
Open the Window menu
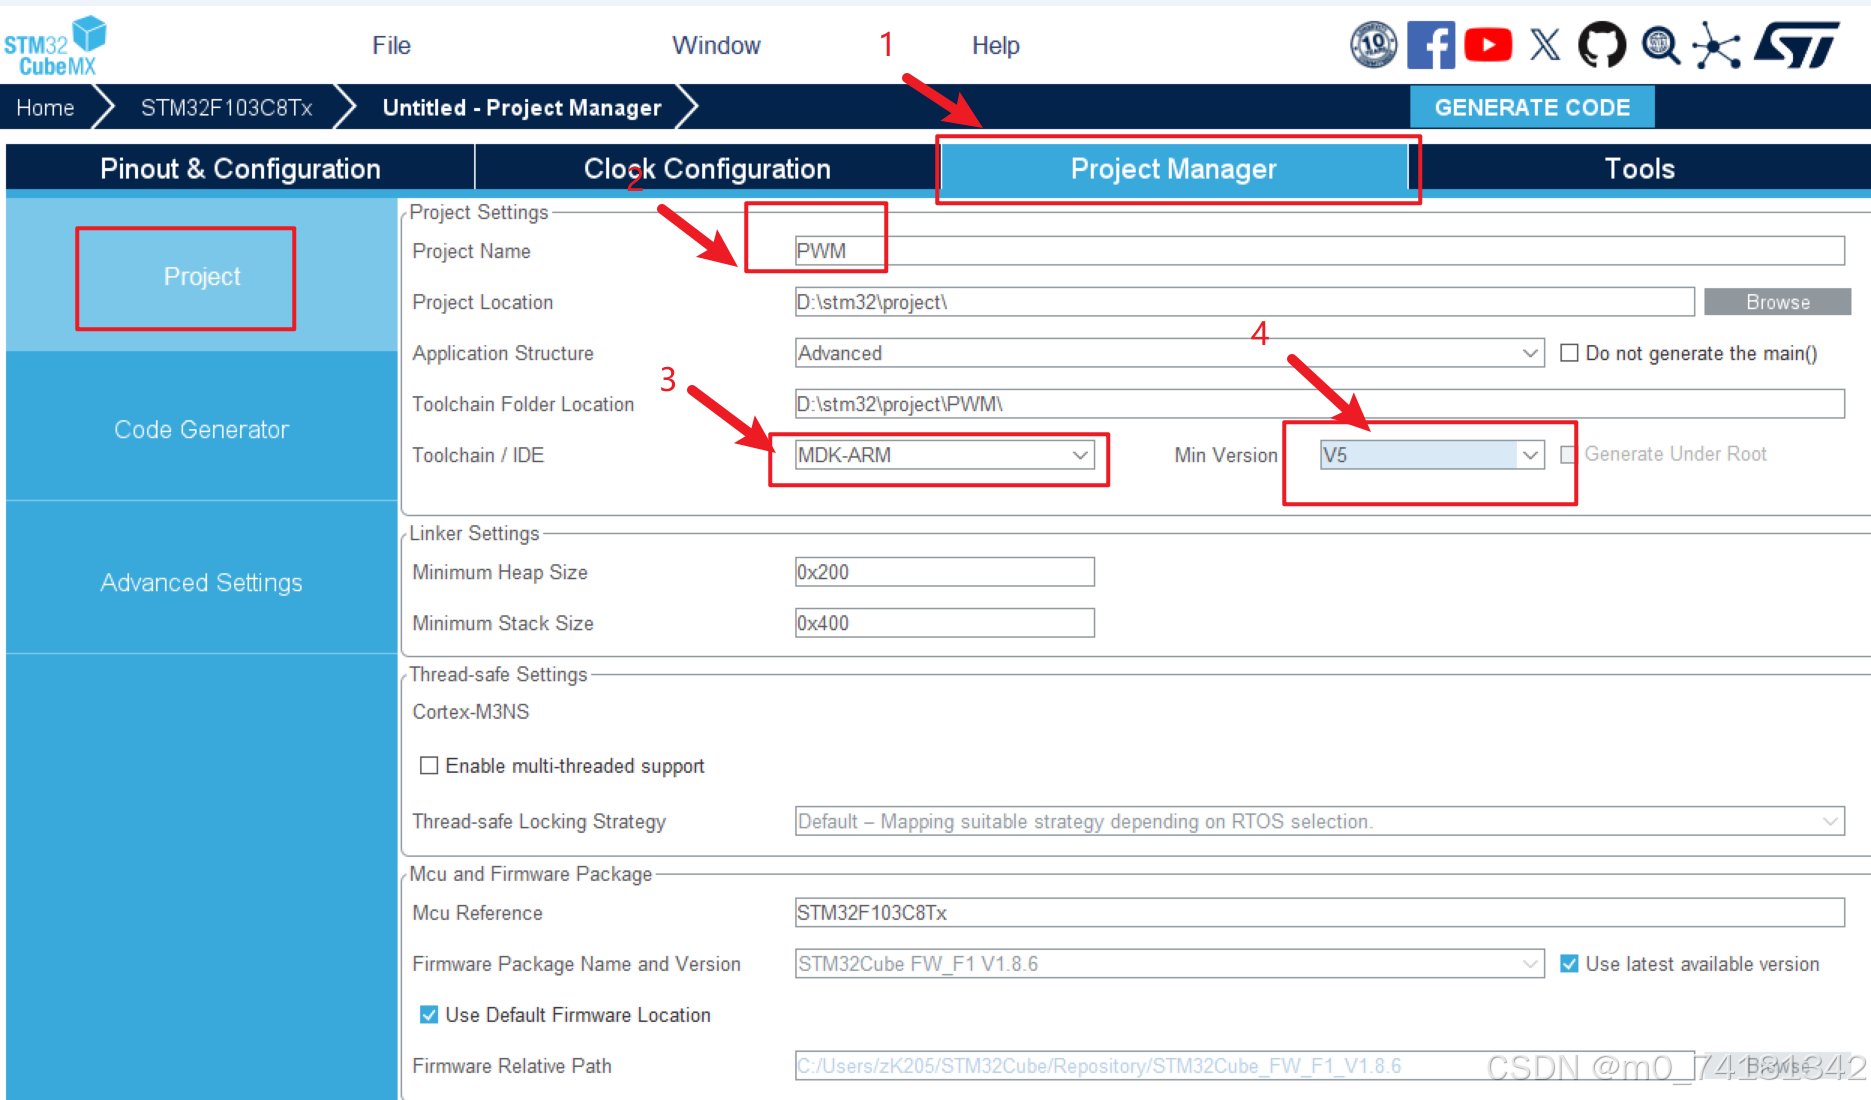[716, 46]
